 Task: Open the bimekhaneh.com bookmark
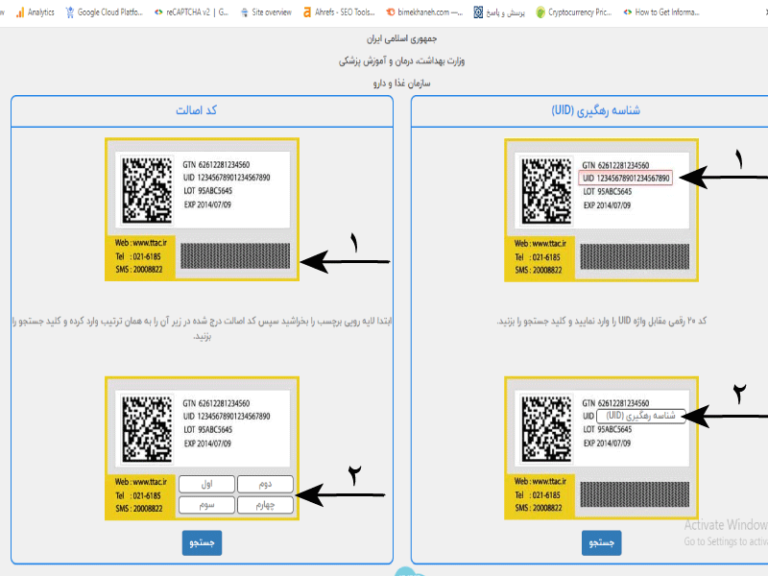coord(425,12)
